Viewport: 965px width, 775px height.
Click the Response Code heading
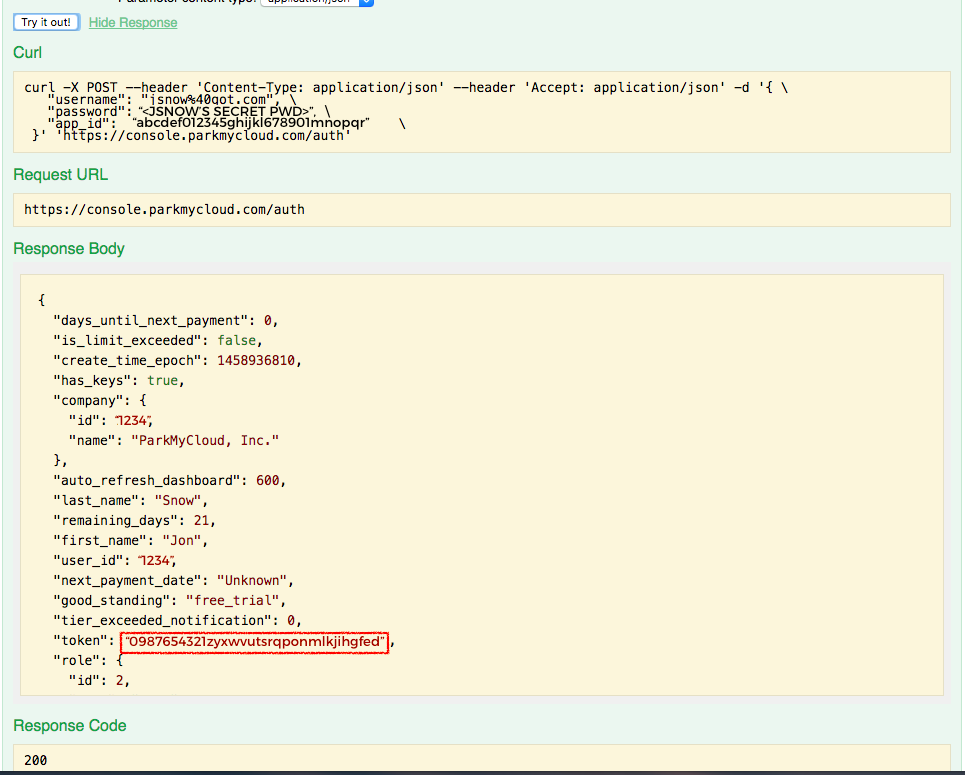tap(70, 726)
